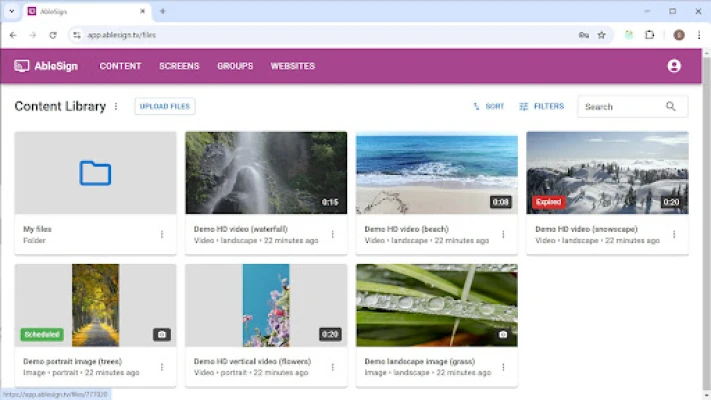Open the My files folder icon

tap(95, 174)
